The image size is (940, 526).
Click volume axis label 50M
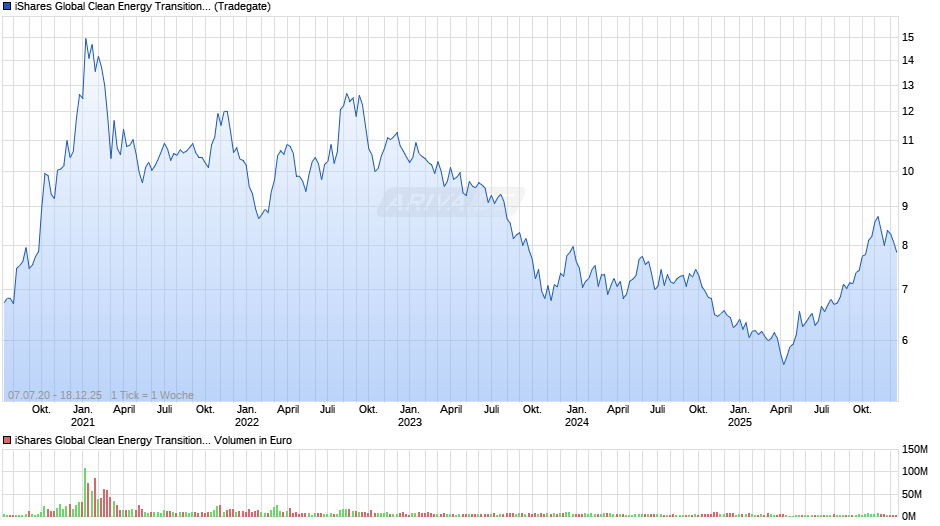[x=912, y=494]
